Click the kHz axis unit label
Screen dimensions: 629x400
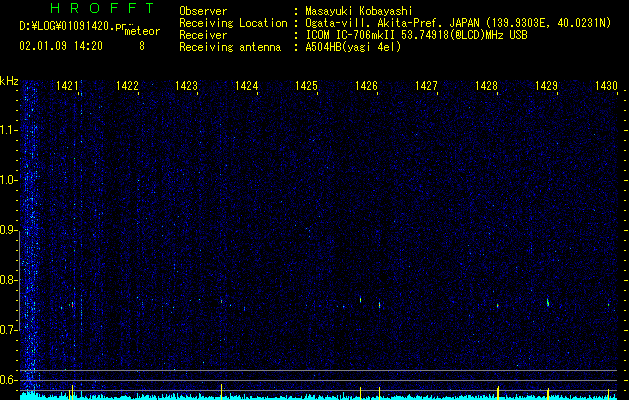pos(9,81)
